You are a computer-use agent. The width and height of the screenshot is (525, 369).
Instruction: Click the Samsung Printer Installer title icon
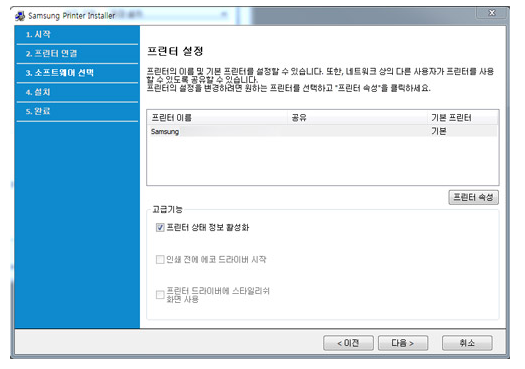(20, 16)
